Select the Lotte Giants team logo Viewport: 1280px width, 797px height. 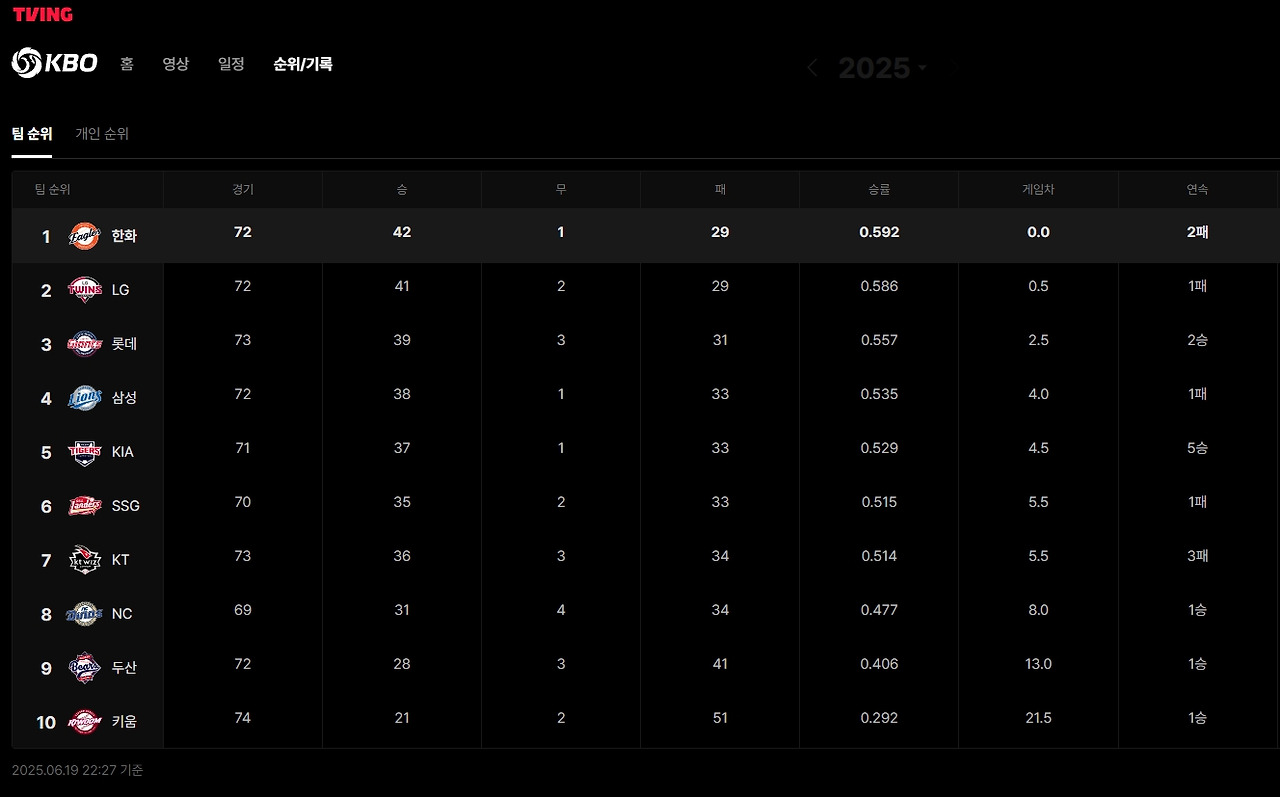coord(84,344)
